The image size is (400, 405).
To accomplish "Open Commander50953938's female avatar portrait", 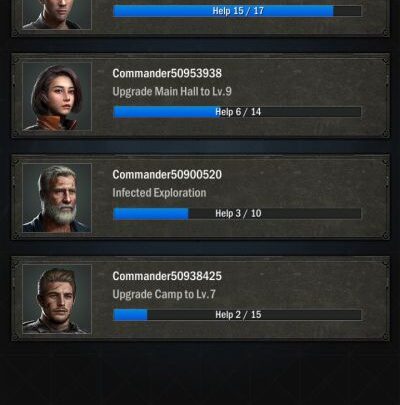I will pos(57,97).
